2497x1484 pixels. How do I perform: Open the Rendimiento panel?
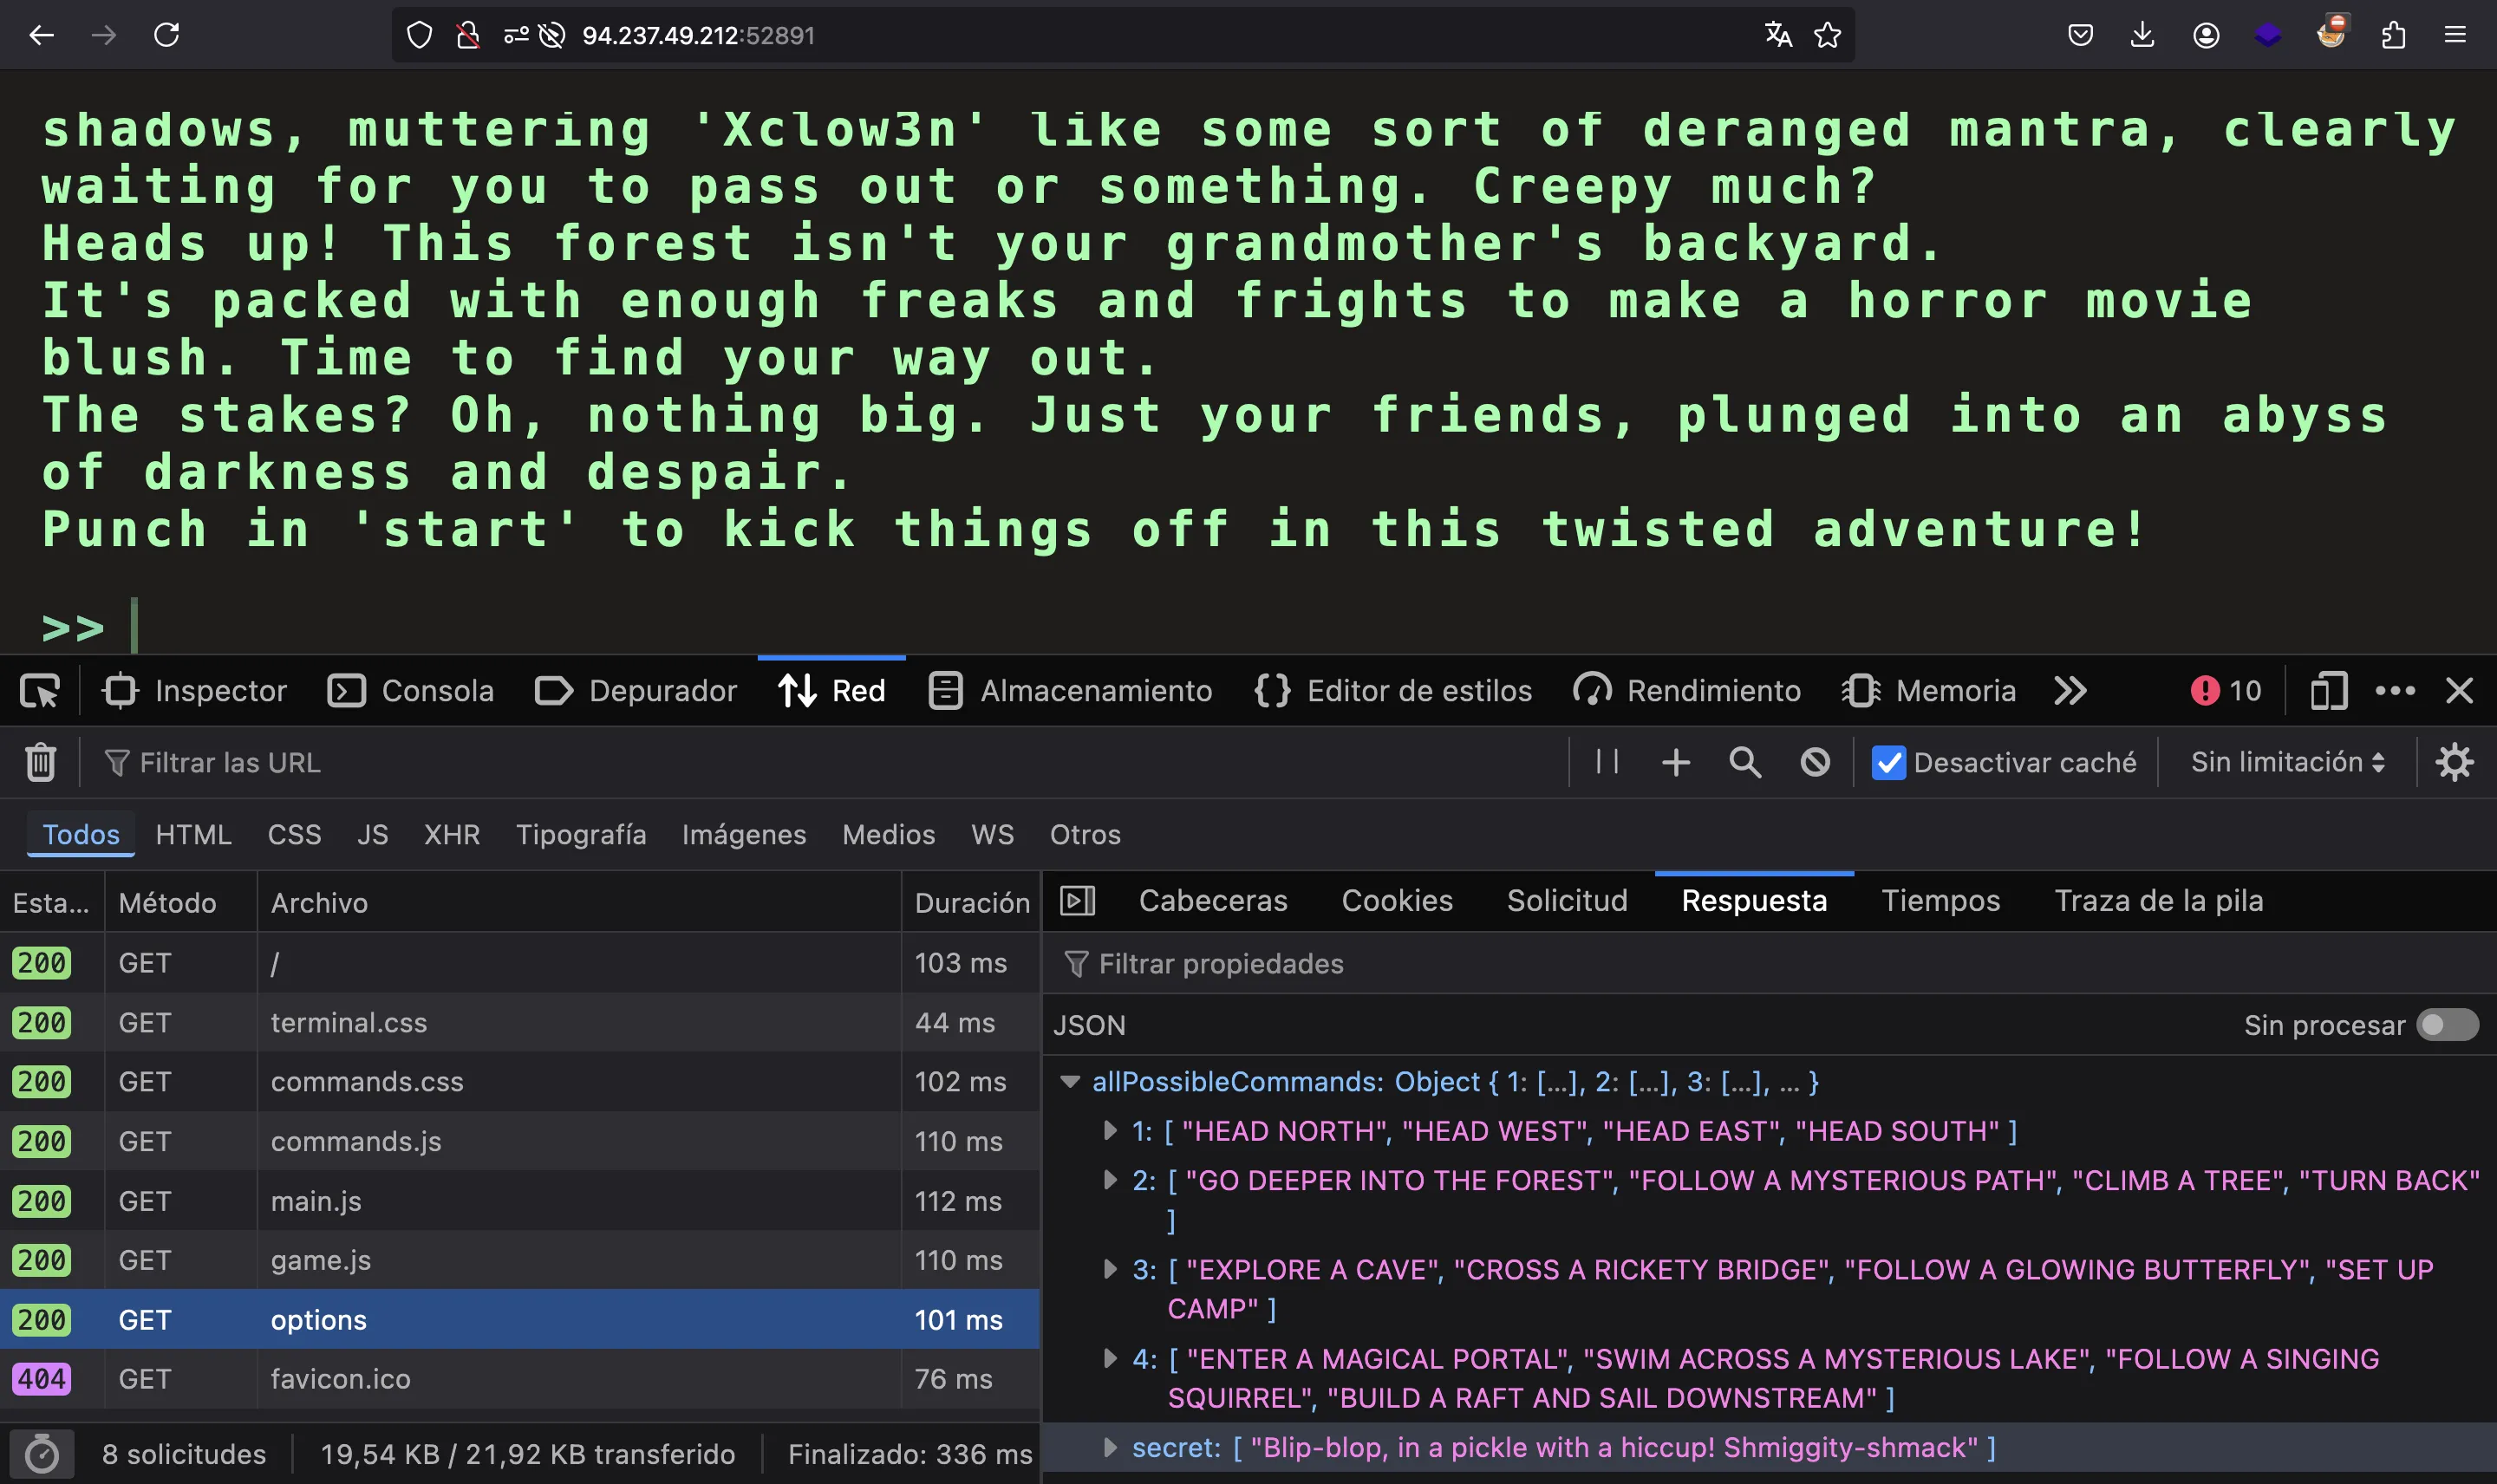(1712, 689)
